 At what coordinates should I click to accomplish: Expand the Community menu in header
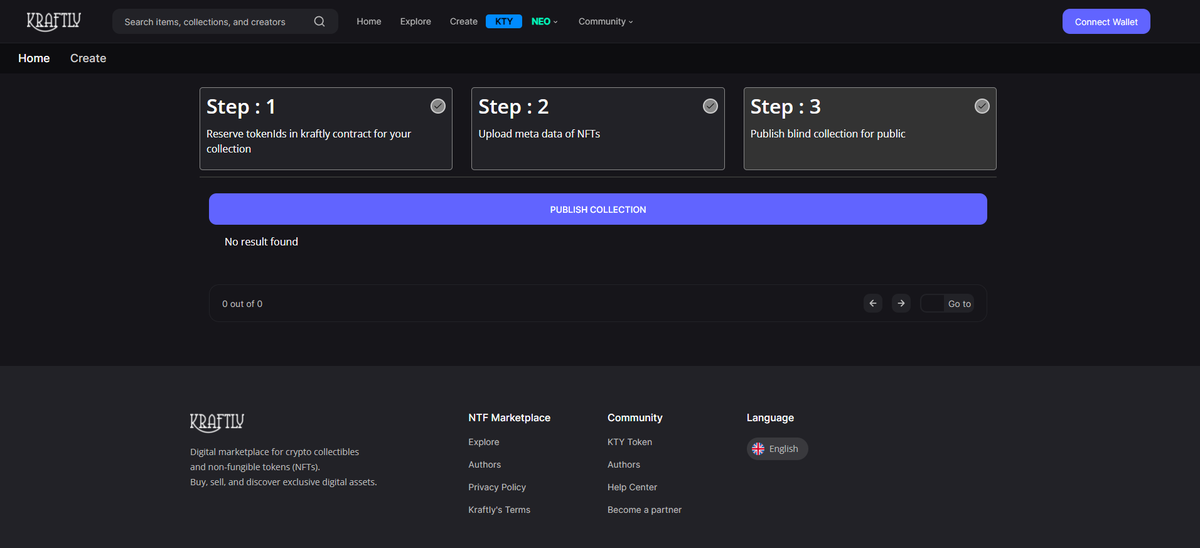coord(605,21)
